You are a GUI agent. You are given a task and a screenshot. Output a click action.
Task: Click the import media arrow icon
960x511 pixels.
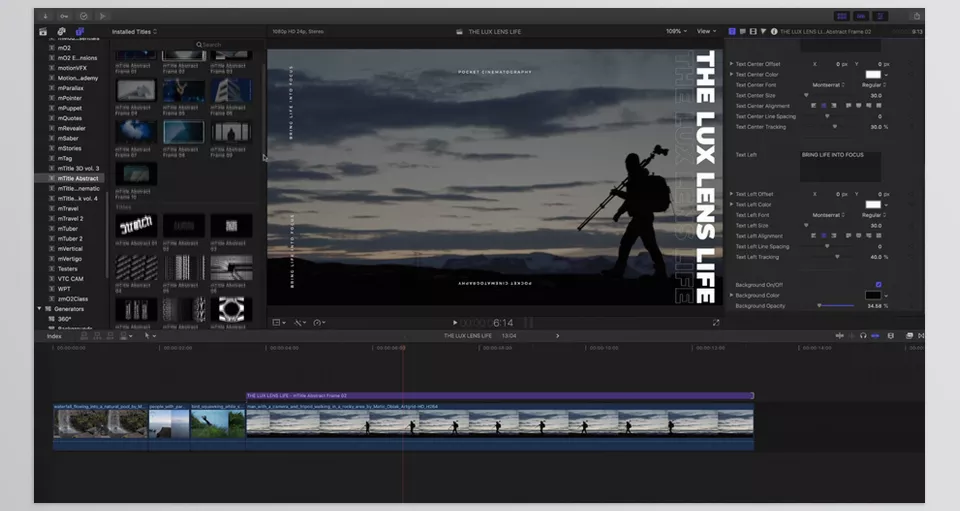click(x=45, y=16)
